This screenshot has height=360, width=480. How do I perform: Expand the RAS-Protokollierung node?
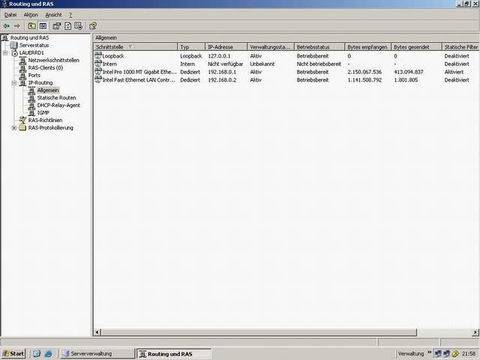(x=14, y=128)
